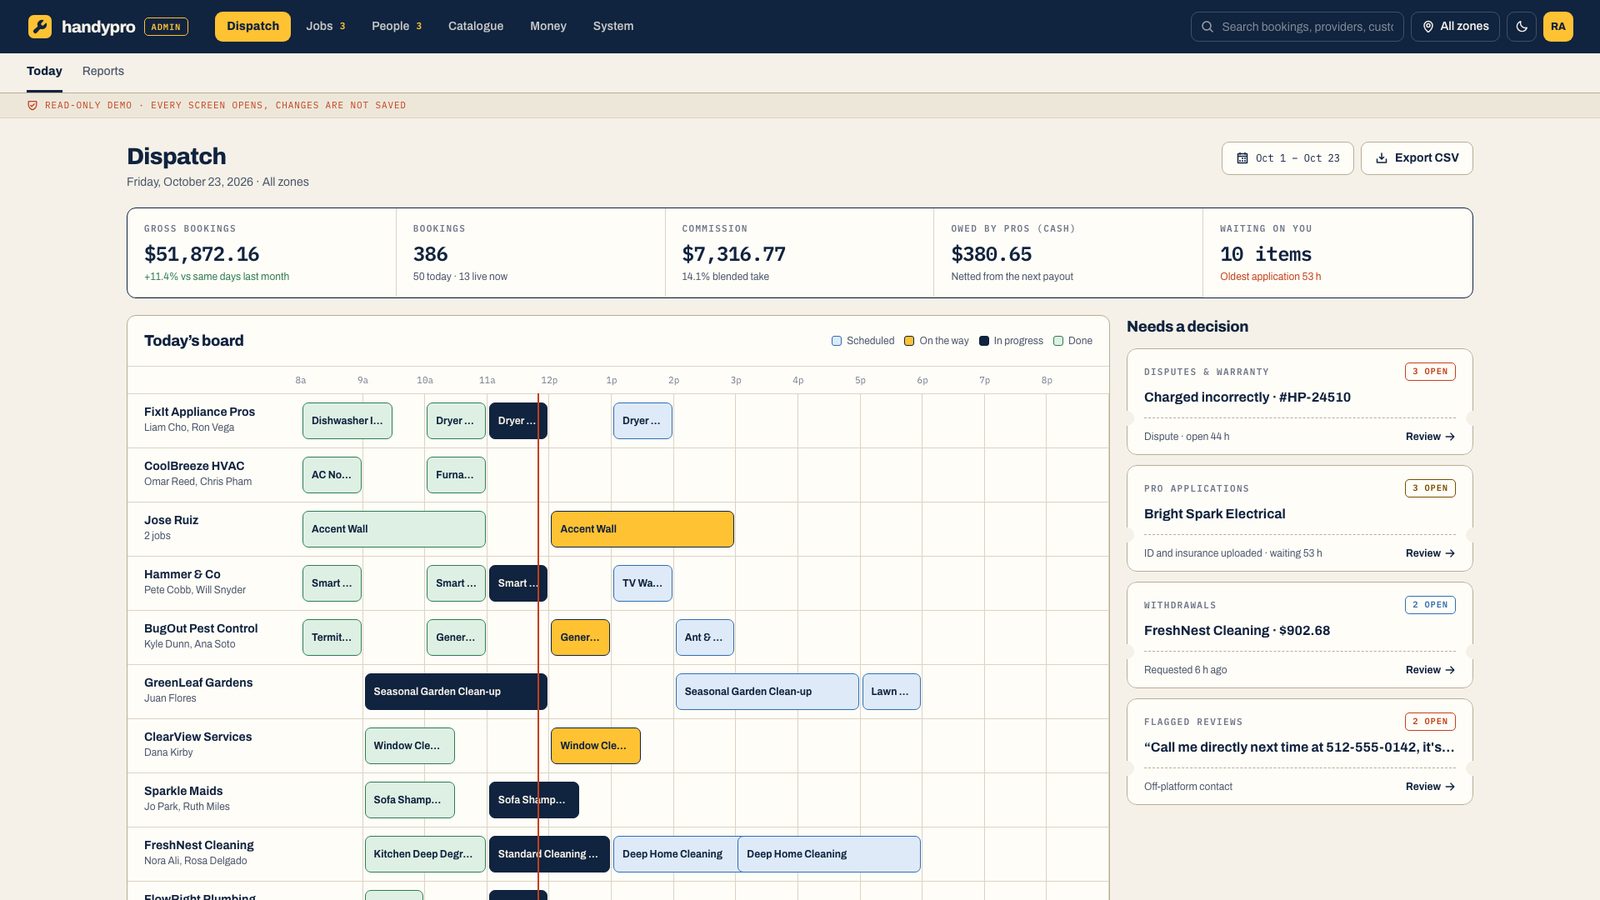Open the Dispatch nav item
Screen dimensions: 1600x900
253,26
